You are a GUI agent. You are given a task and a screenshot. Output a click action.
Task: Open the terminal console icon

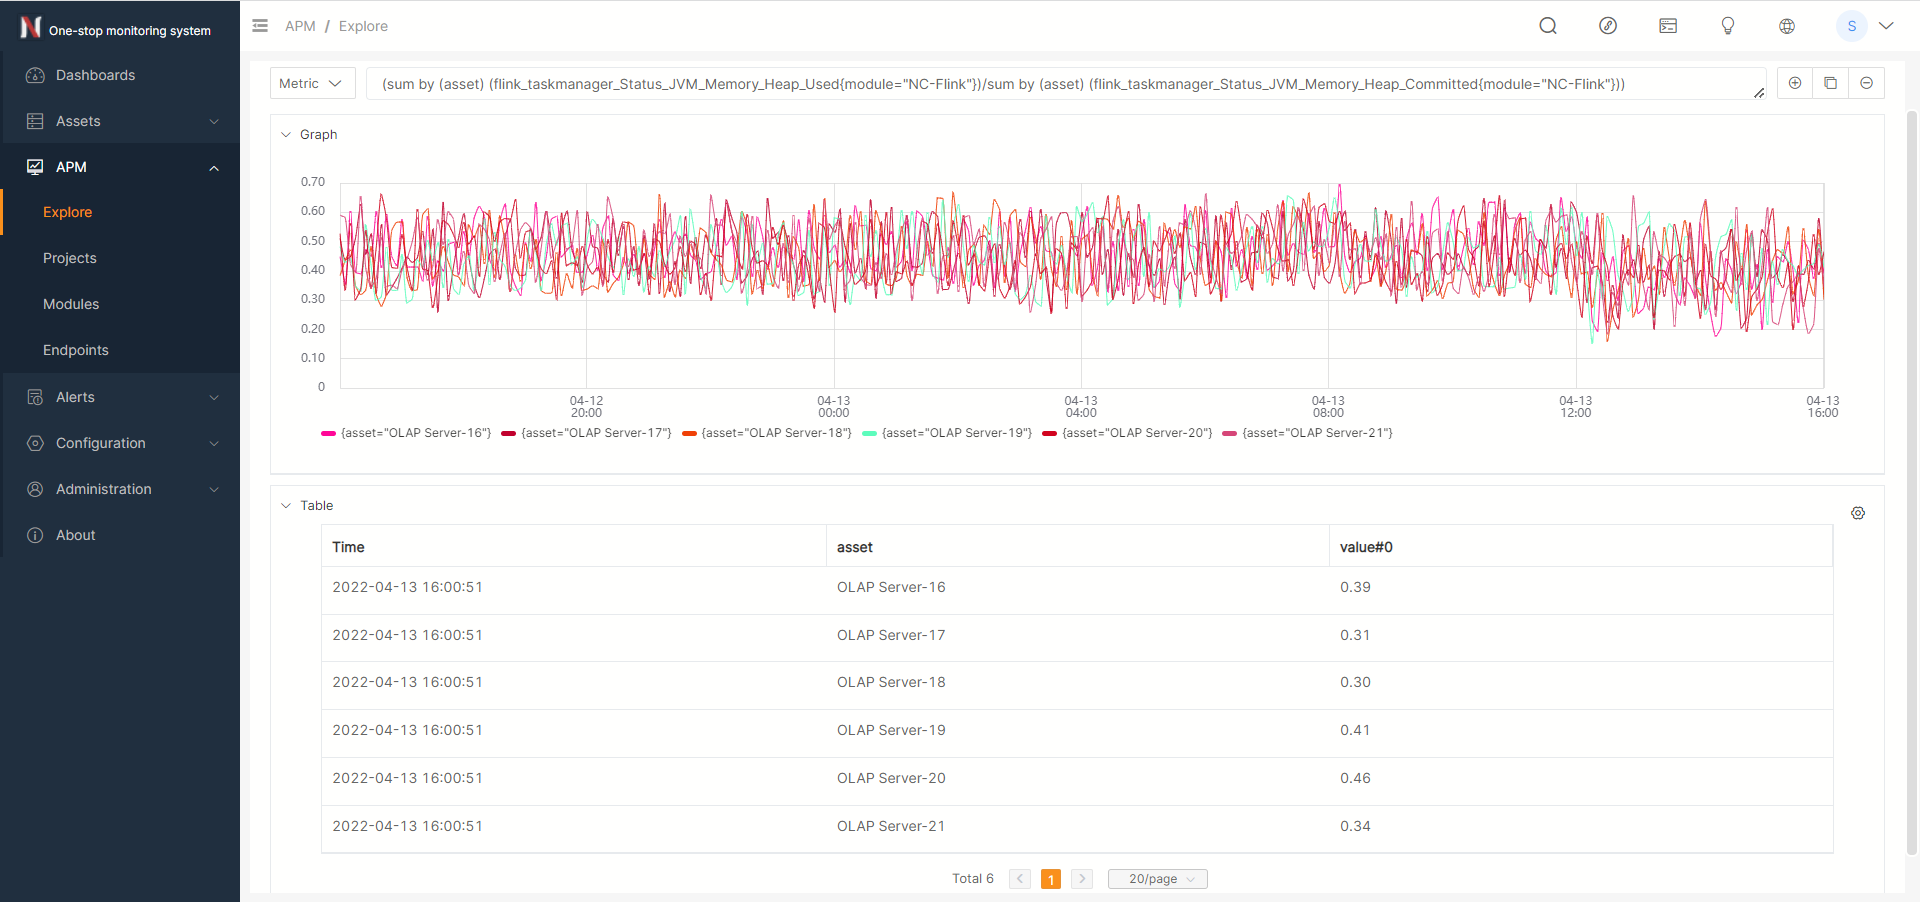[1668, 26]
